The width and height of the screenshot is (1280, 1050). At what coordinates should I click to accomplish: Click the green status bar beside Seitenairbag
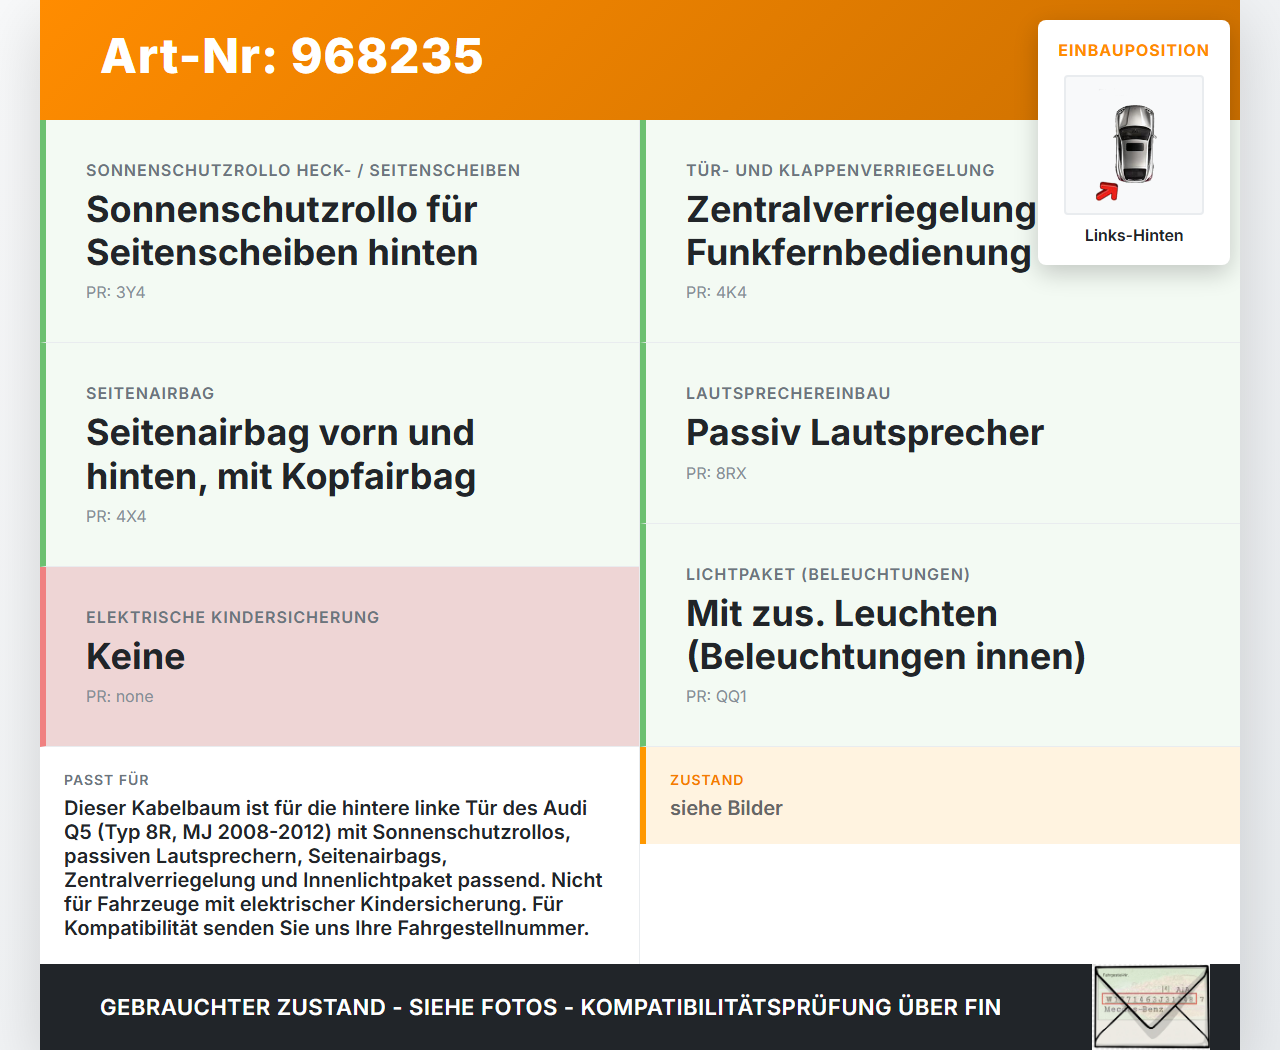(42, 454)
